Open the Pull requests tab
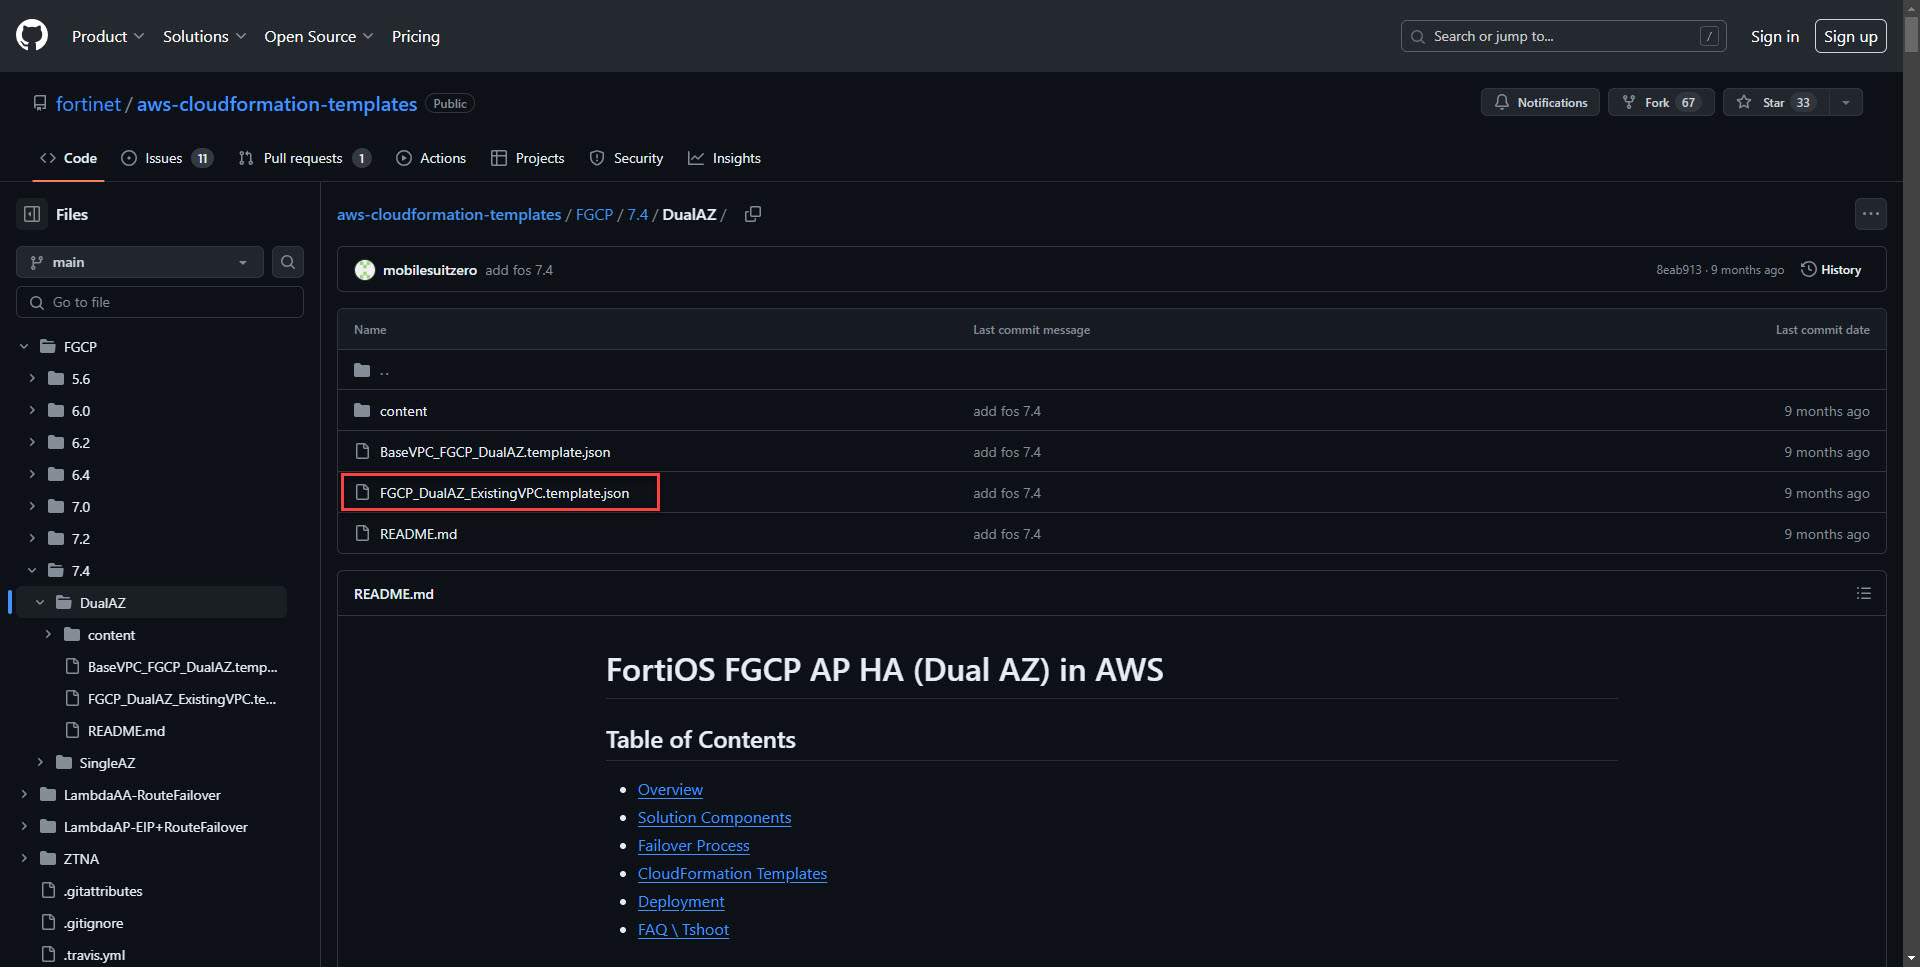This screenshot has height=967, width=1920. [304, 158]
